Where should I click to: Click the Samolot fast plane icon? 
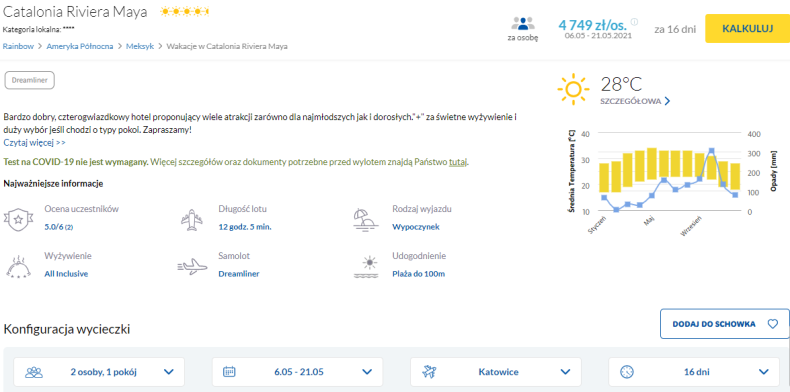pyautogui.click(x=192, y=266)
